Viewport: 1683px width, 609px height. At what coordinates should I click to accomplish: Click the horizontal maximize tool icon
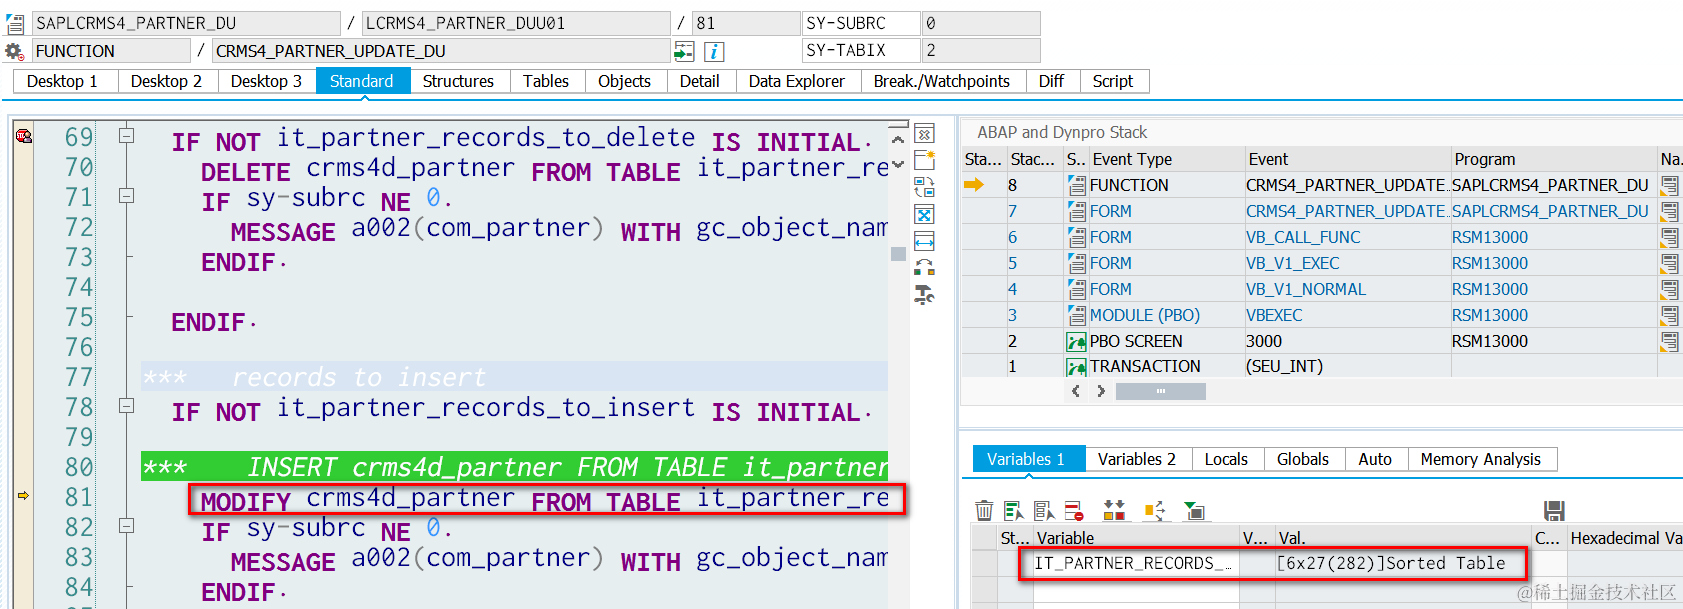(x=925, y=241)
